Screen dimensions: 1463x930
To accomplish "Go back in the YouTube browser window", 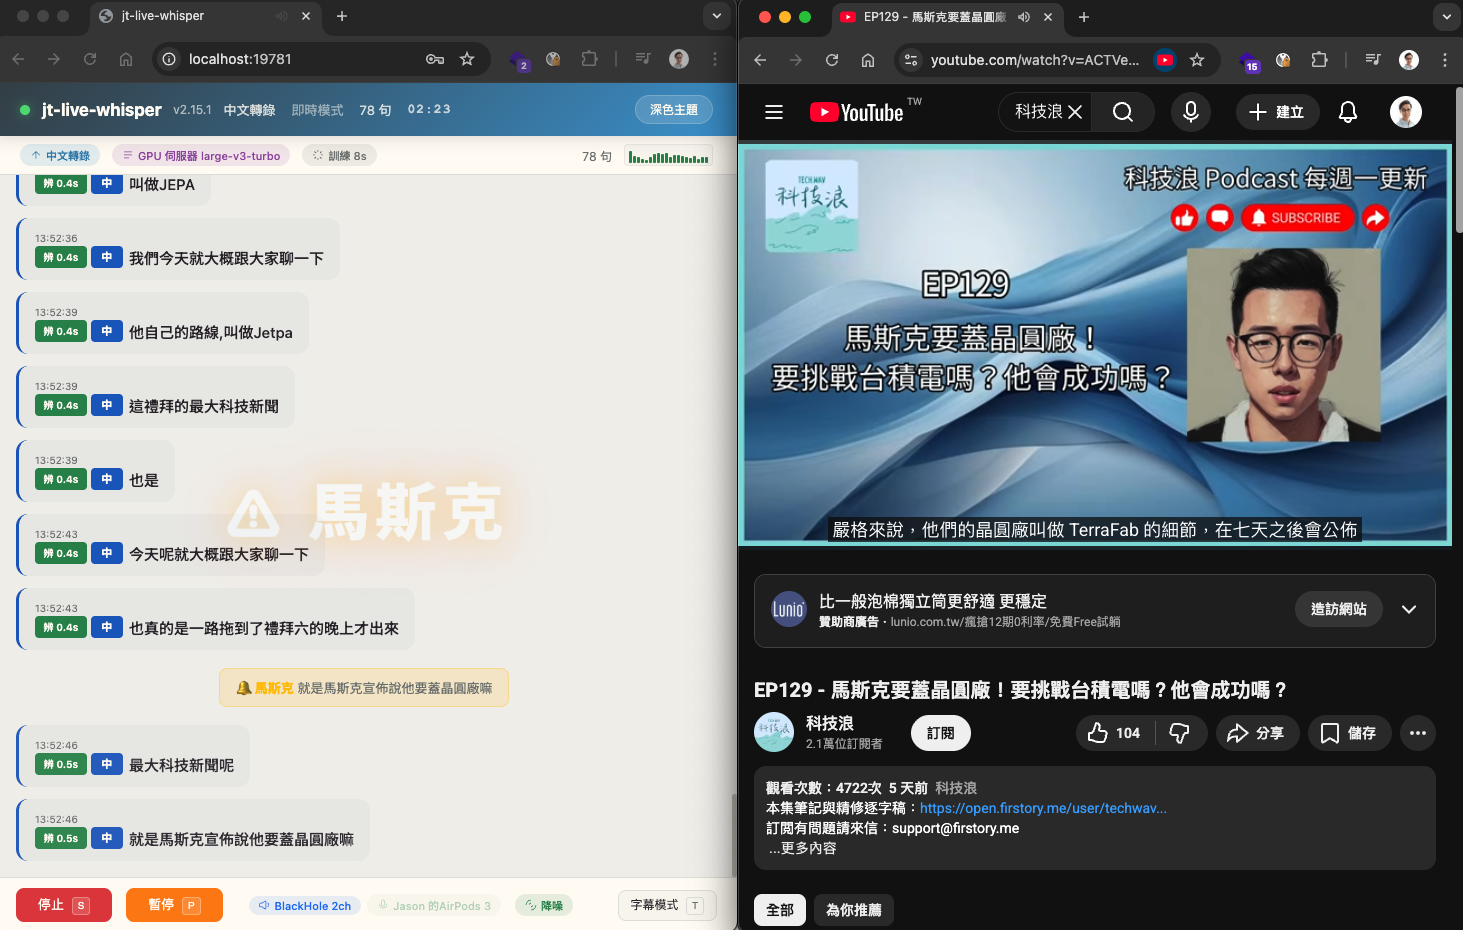I will tap(760, 60).
